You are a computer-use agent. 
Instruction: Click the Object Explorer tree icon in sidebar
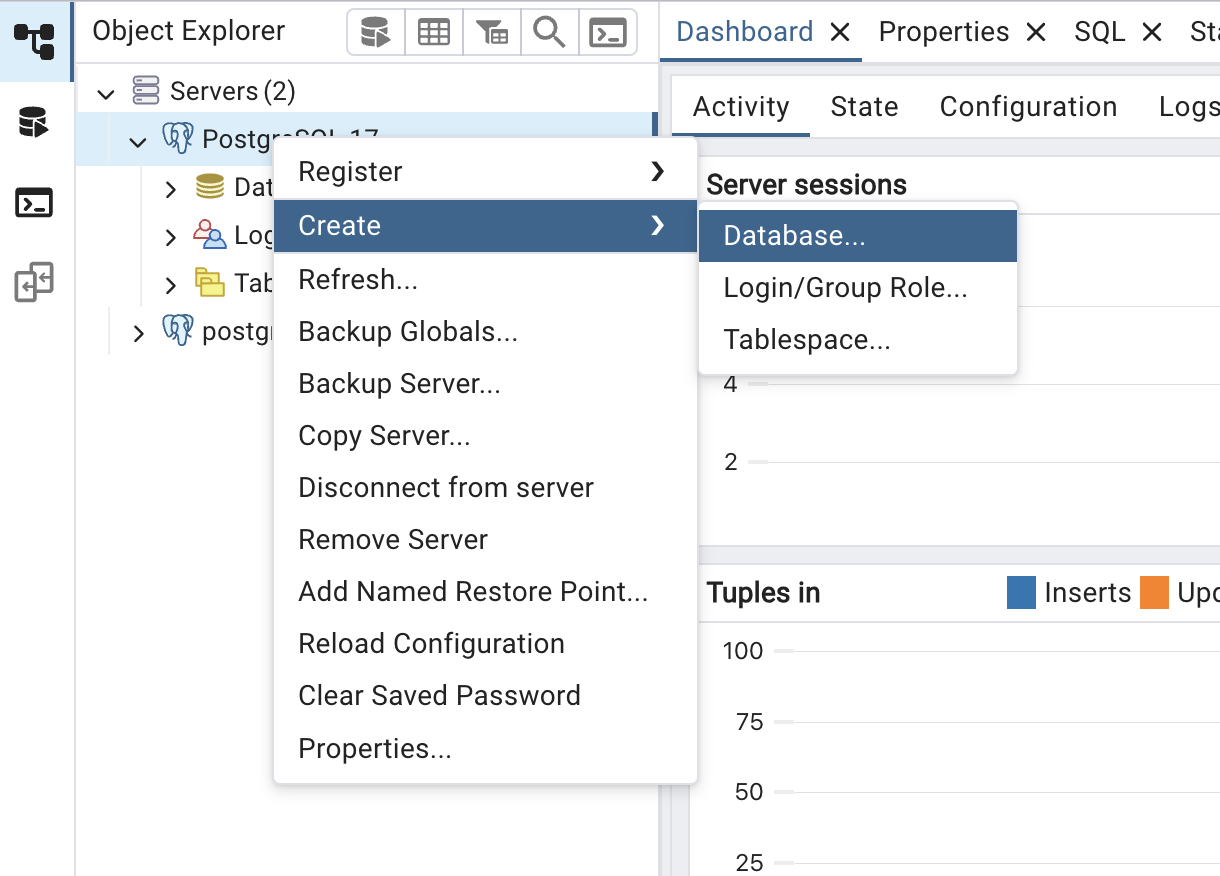point(34,41)
